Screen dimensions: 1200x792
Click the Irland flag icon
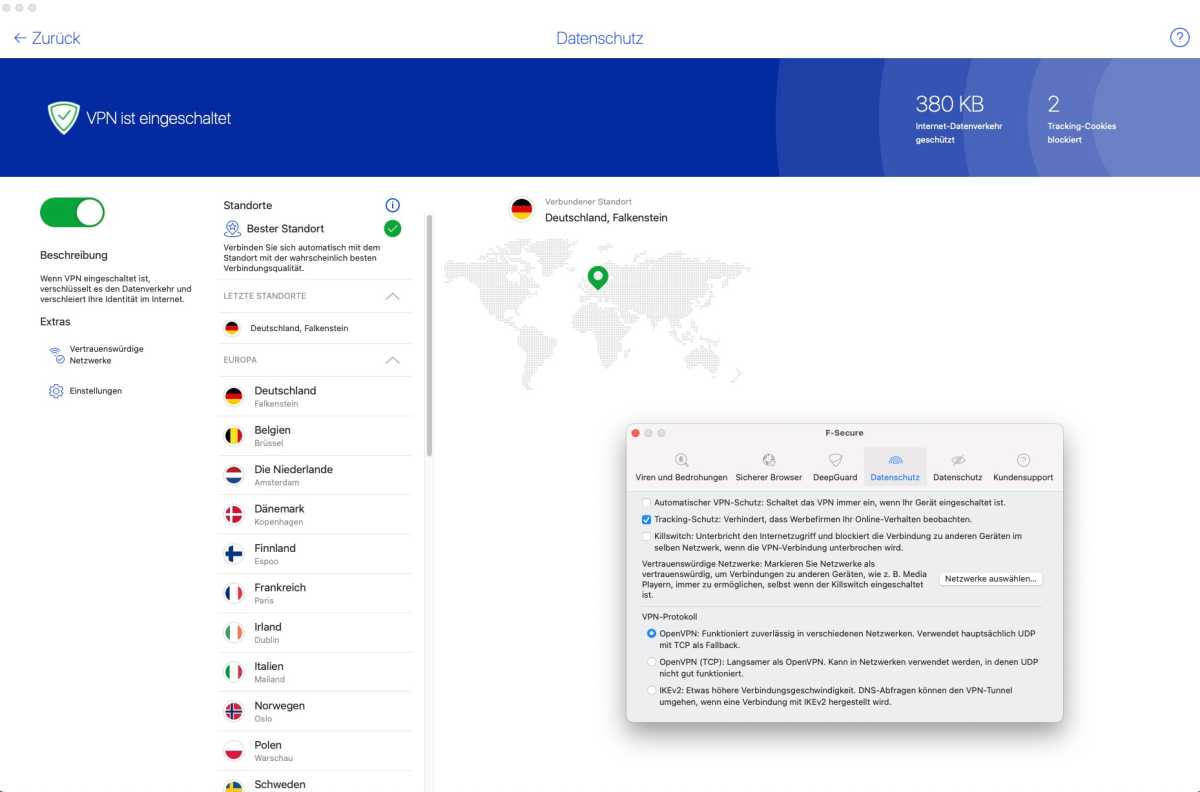(234, 633)
